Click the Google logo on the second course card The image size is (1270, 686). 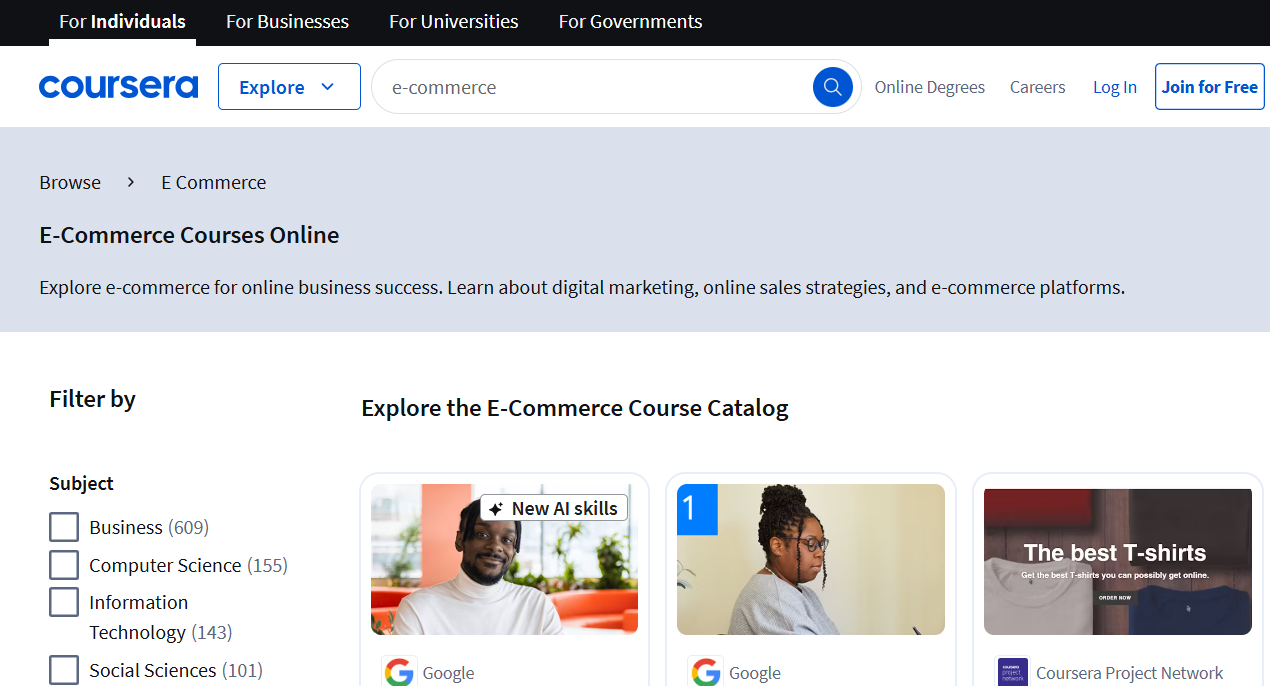tap(705, 672)
